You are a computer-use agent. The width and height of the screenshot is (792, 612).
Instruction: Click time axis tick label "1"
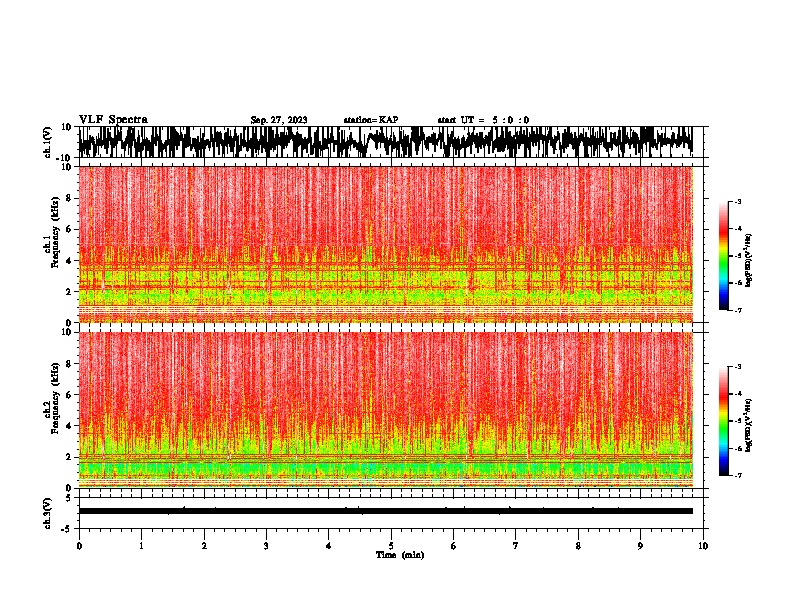click(141, 546)
